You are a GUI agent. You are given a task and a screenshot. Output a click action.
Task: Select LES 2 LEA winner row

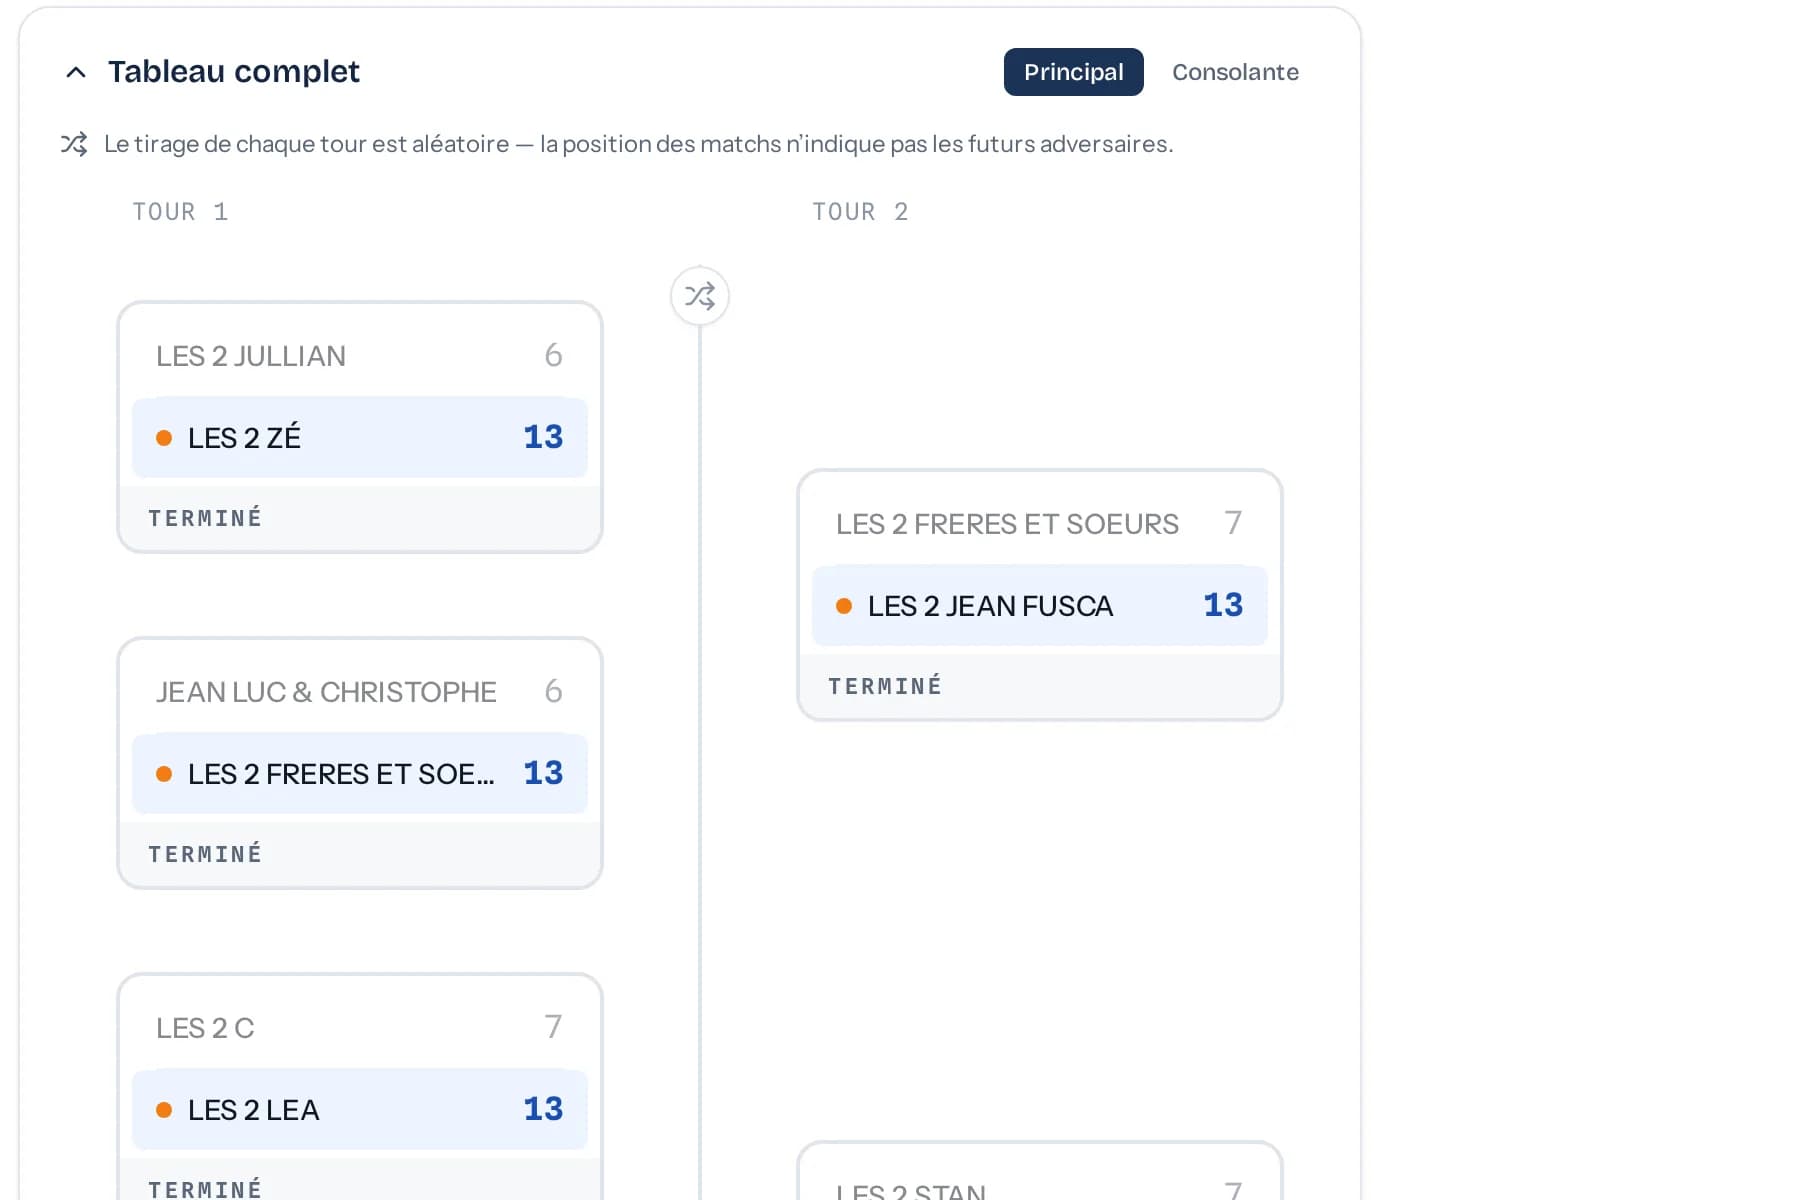[x=360, y=1109]
